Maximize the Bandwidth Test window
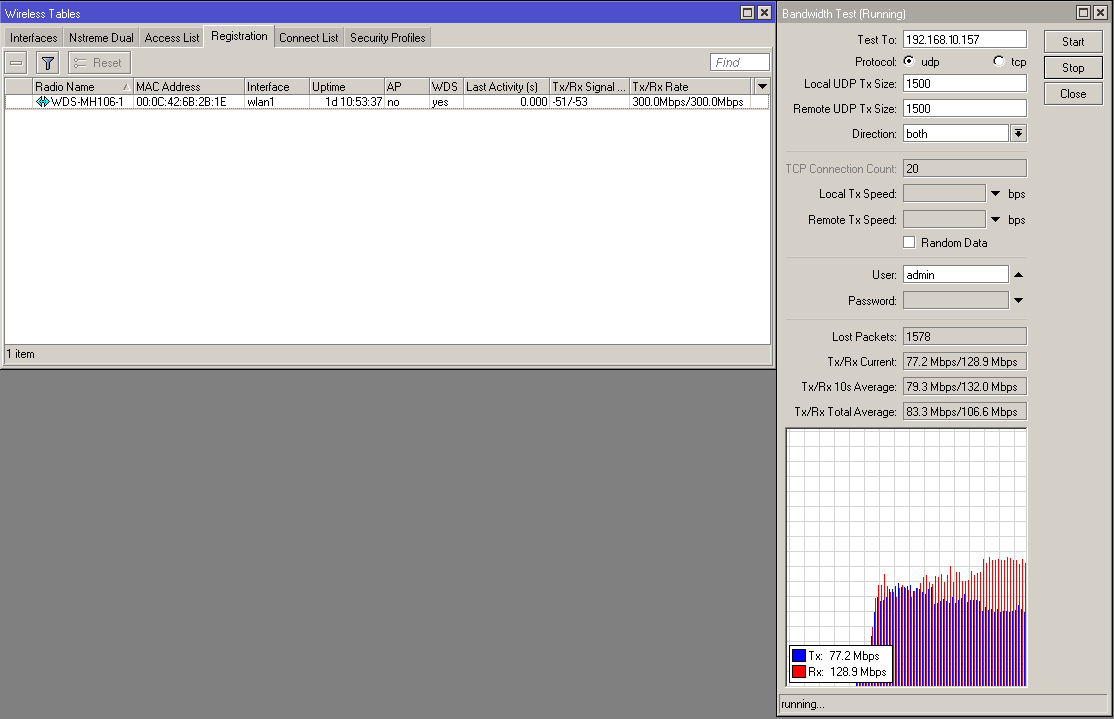Image resolution: width=1114 pixels, height=719 pixels. pyautogui.click(x=1083, y=13)
